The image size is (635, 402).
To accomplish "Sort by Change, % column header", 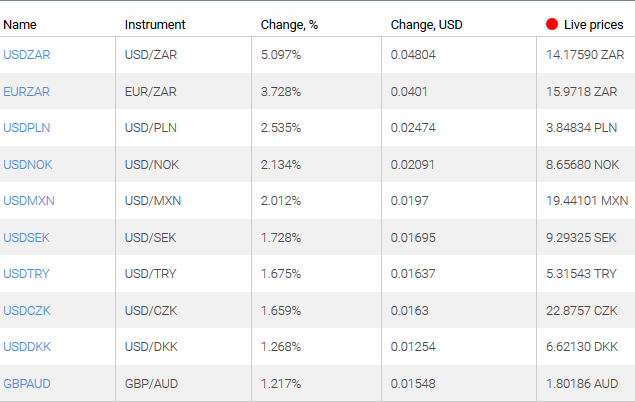I will tap(289, 23).
